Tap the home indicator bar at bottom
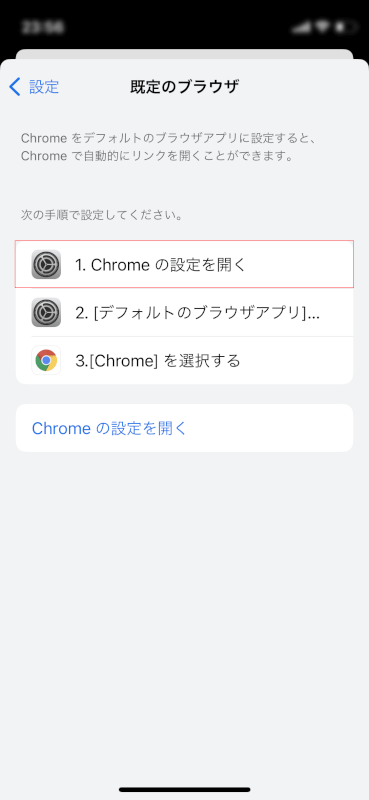369x800 pixels. point(184,789)
